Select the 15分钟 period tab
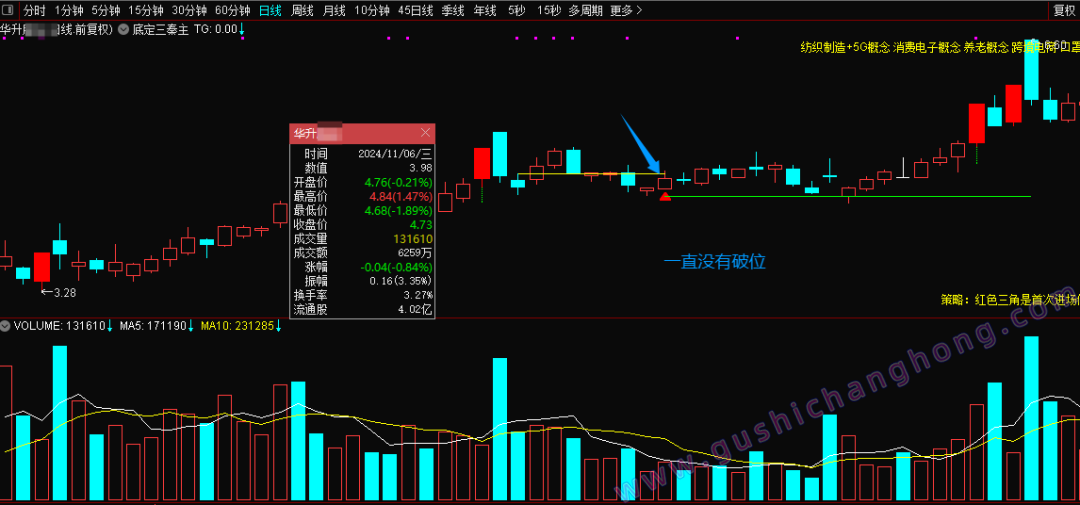This screenshot has height=505, width=1080. 146,10
